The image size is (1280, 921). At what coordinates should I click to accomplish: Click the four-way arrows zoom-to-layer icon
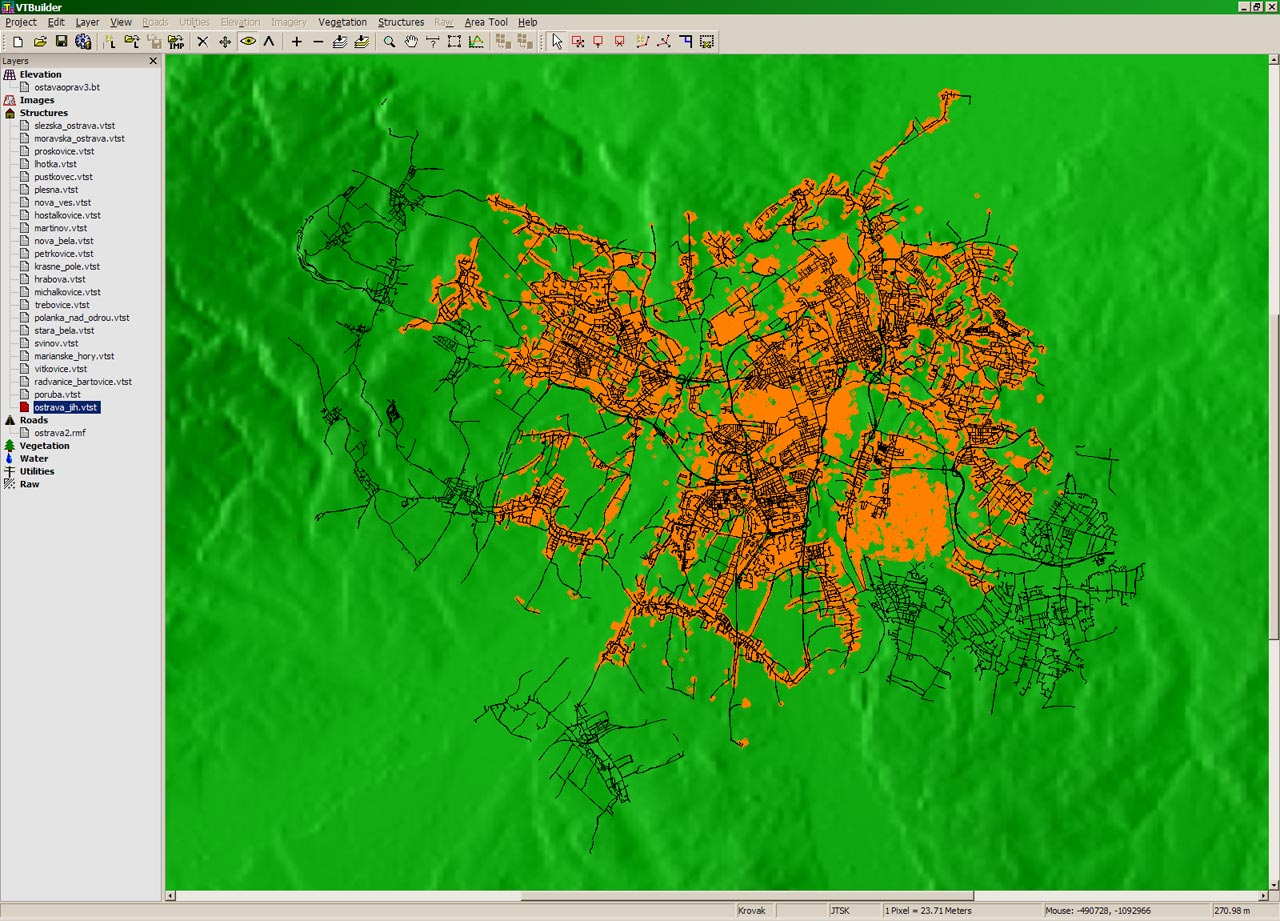(225, 42)
